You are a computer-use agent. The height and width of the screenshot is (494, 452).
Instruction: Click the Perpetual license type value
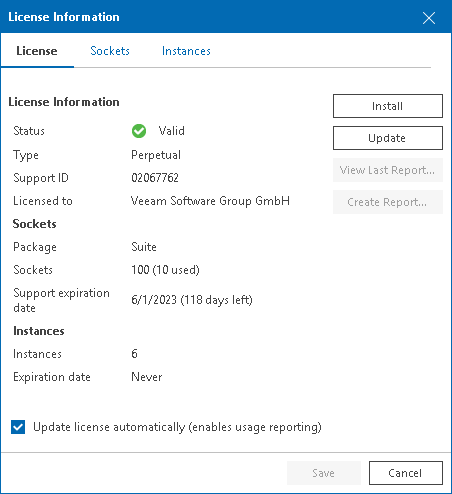tap(156, 155)
